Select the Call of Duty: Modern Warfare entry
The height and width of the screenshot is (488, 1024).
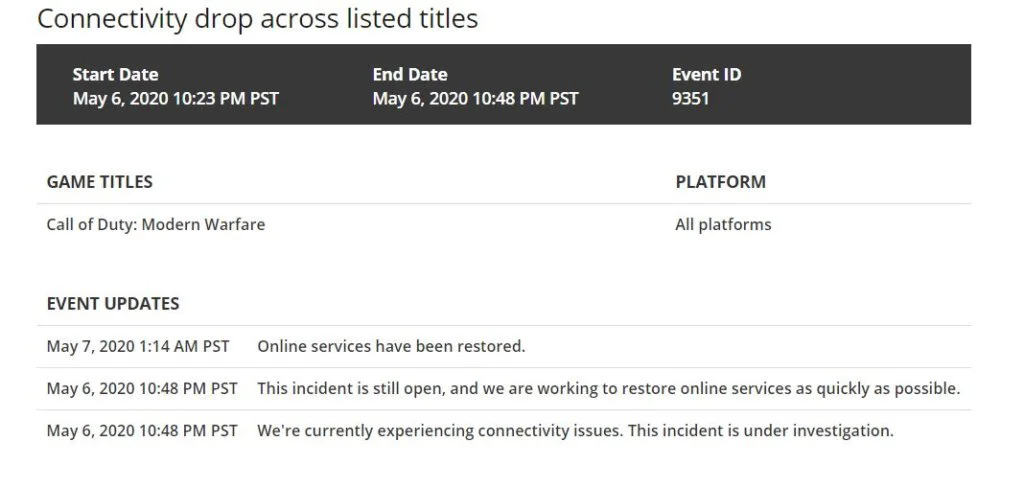(155, 225)
